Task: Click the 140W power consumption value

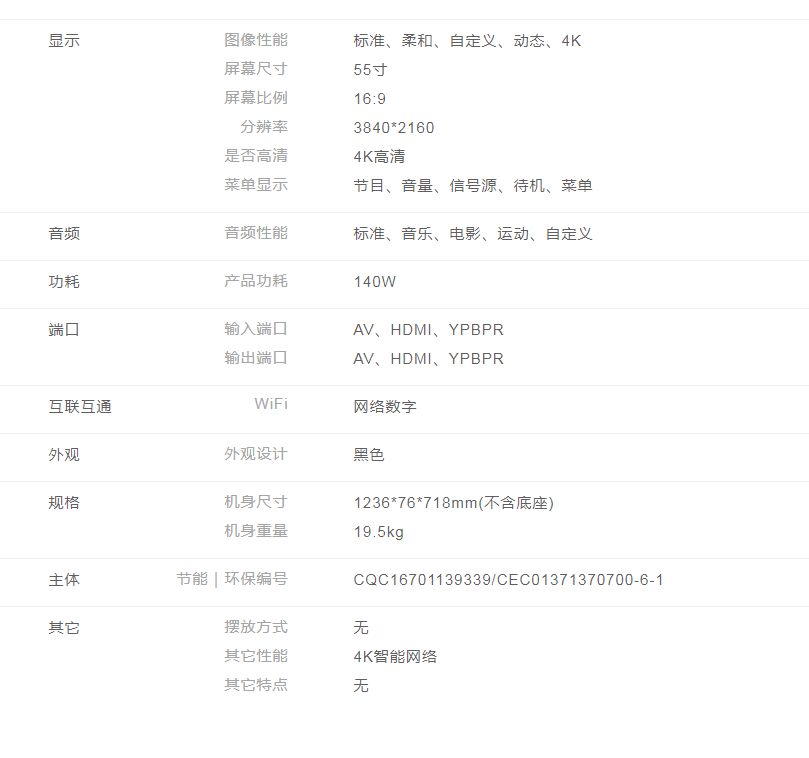Action: pos(375,282)
